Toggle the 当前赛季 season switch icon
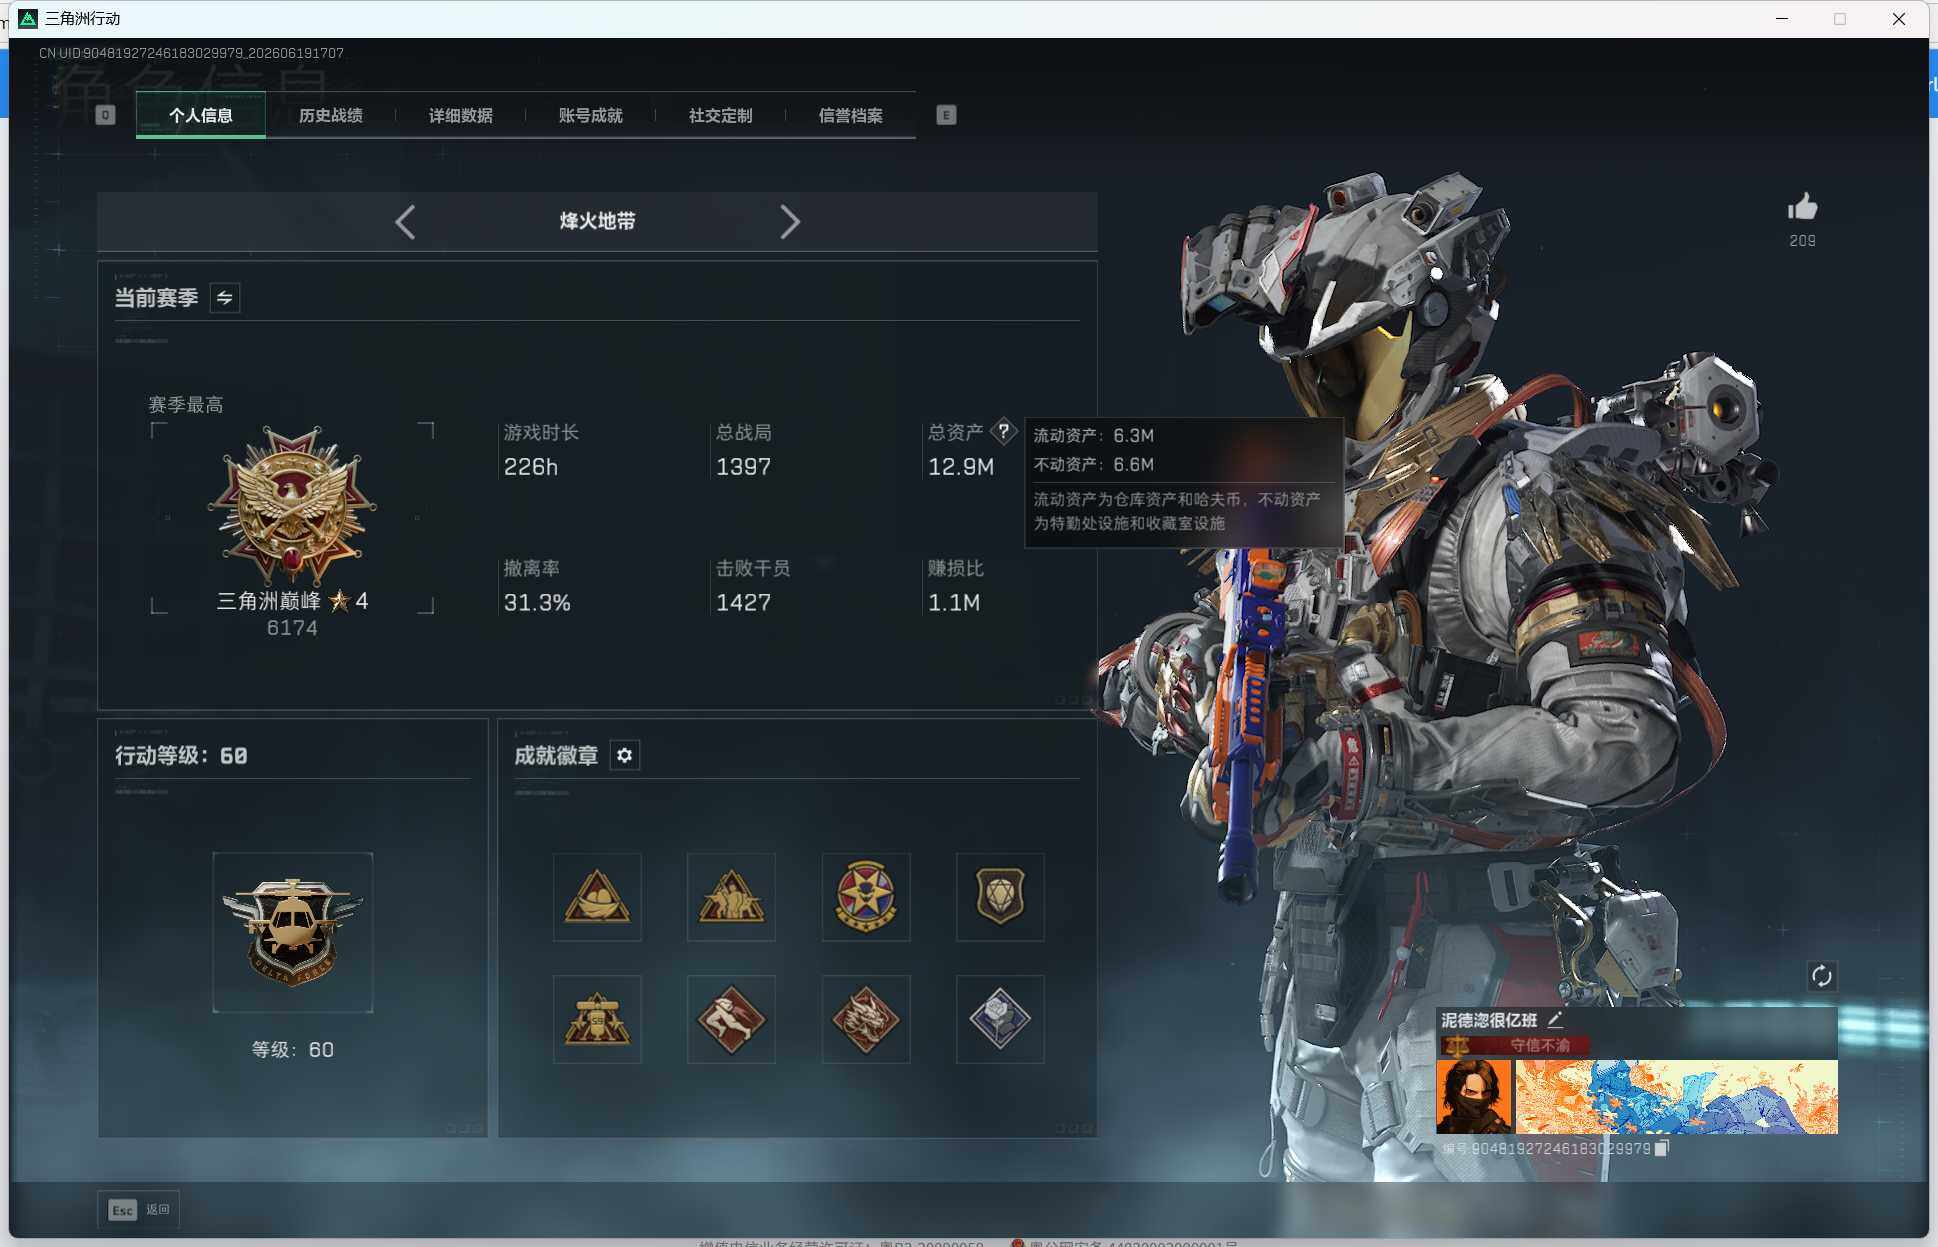Screen dimensions: 1938x1247 (x=225, y=298)
